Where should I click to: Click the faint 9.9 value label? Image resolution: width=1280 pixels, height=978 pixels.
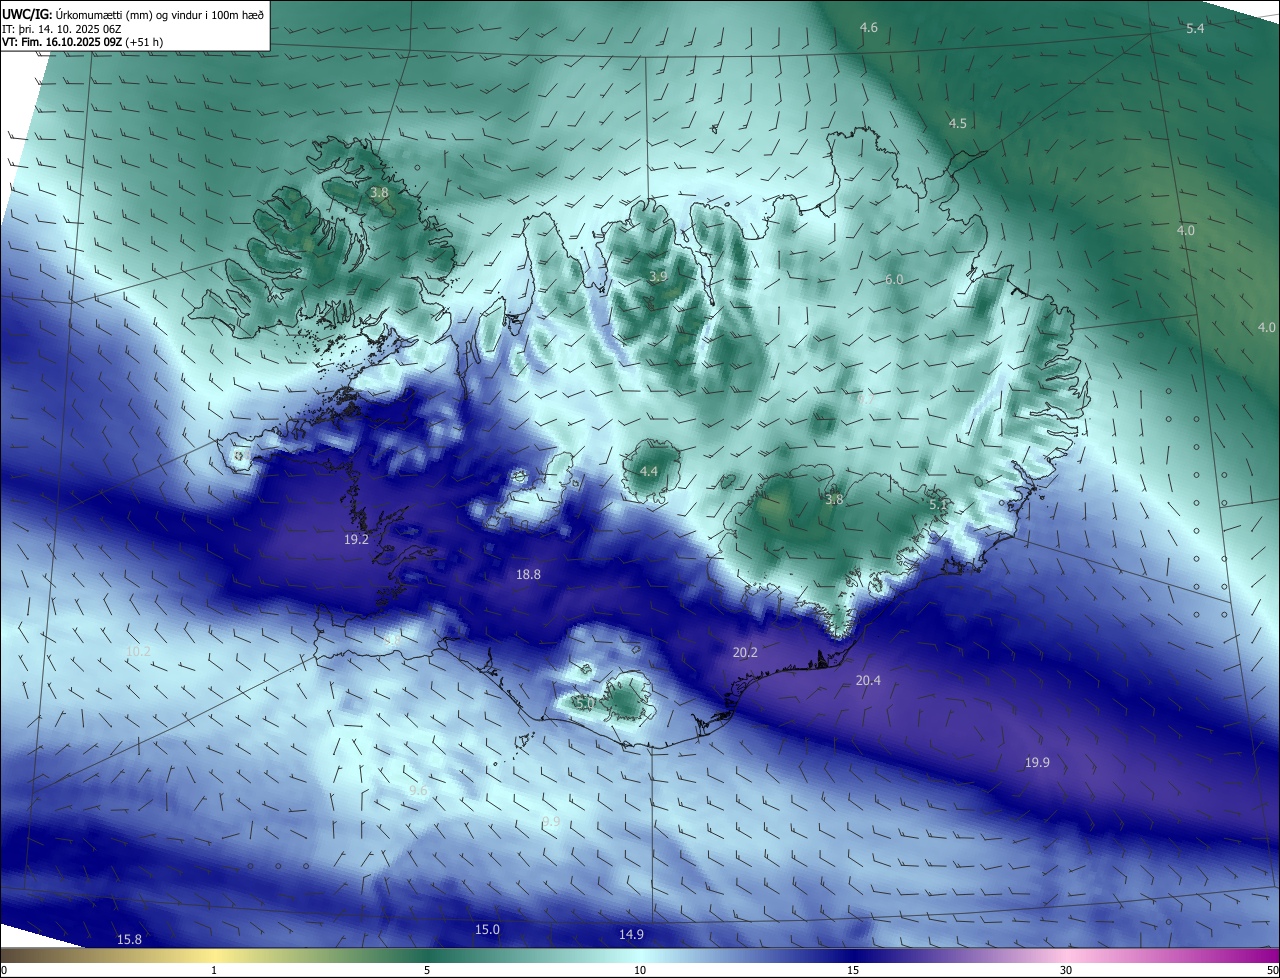tap(550, 821)
